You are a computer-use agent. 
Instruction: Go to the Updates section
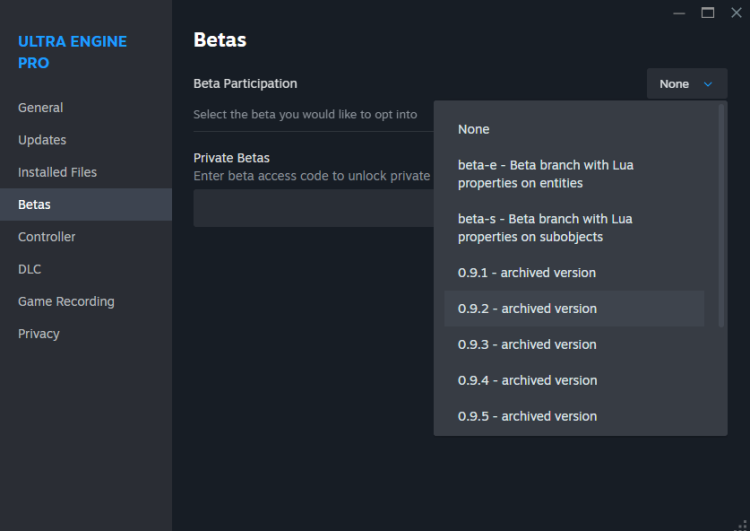coord(42,140)
